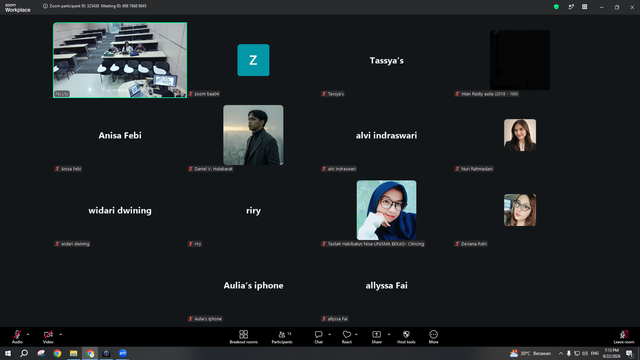The width and height of the screenshot is (640, 360).
Task: Click muted mic icon on alyssa Fai label
Action: coord(324,319)
